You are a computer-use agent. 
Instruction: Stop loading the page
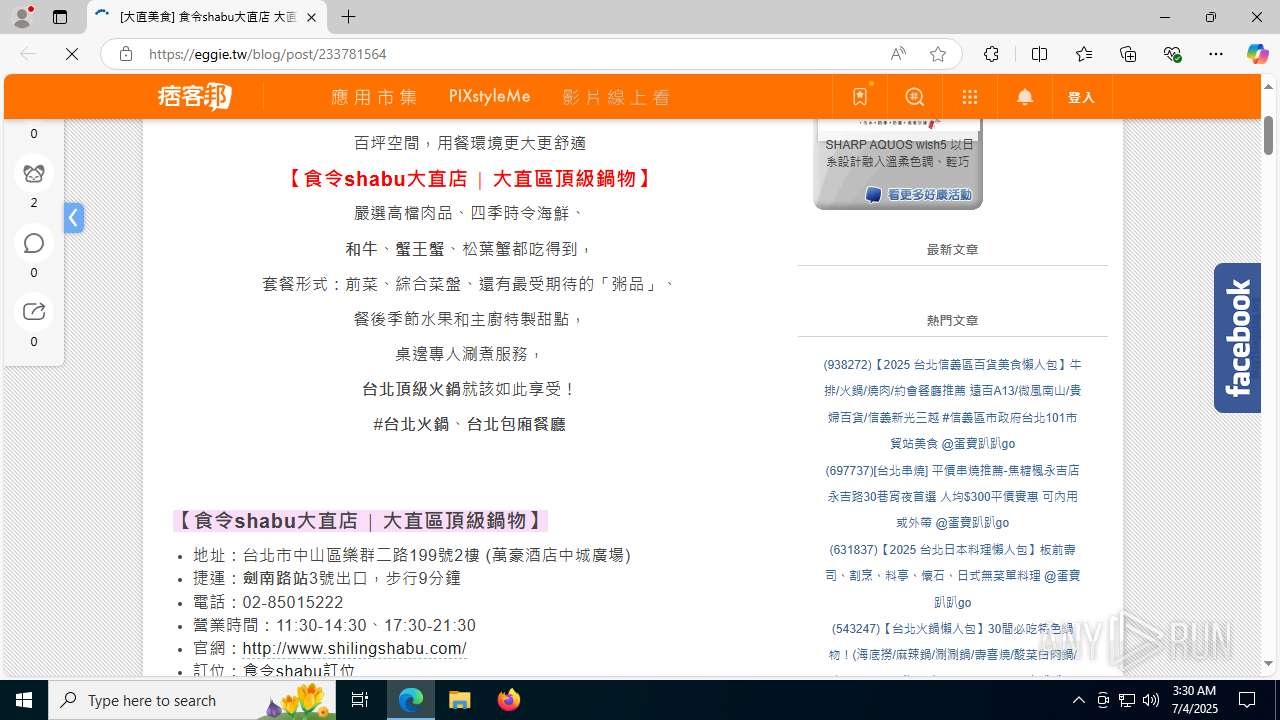[x=72, y=54]
